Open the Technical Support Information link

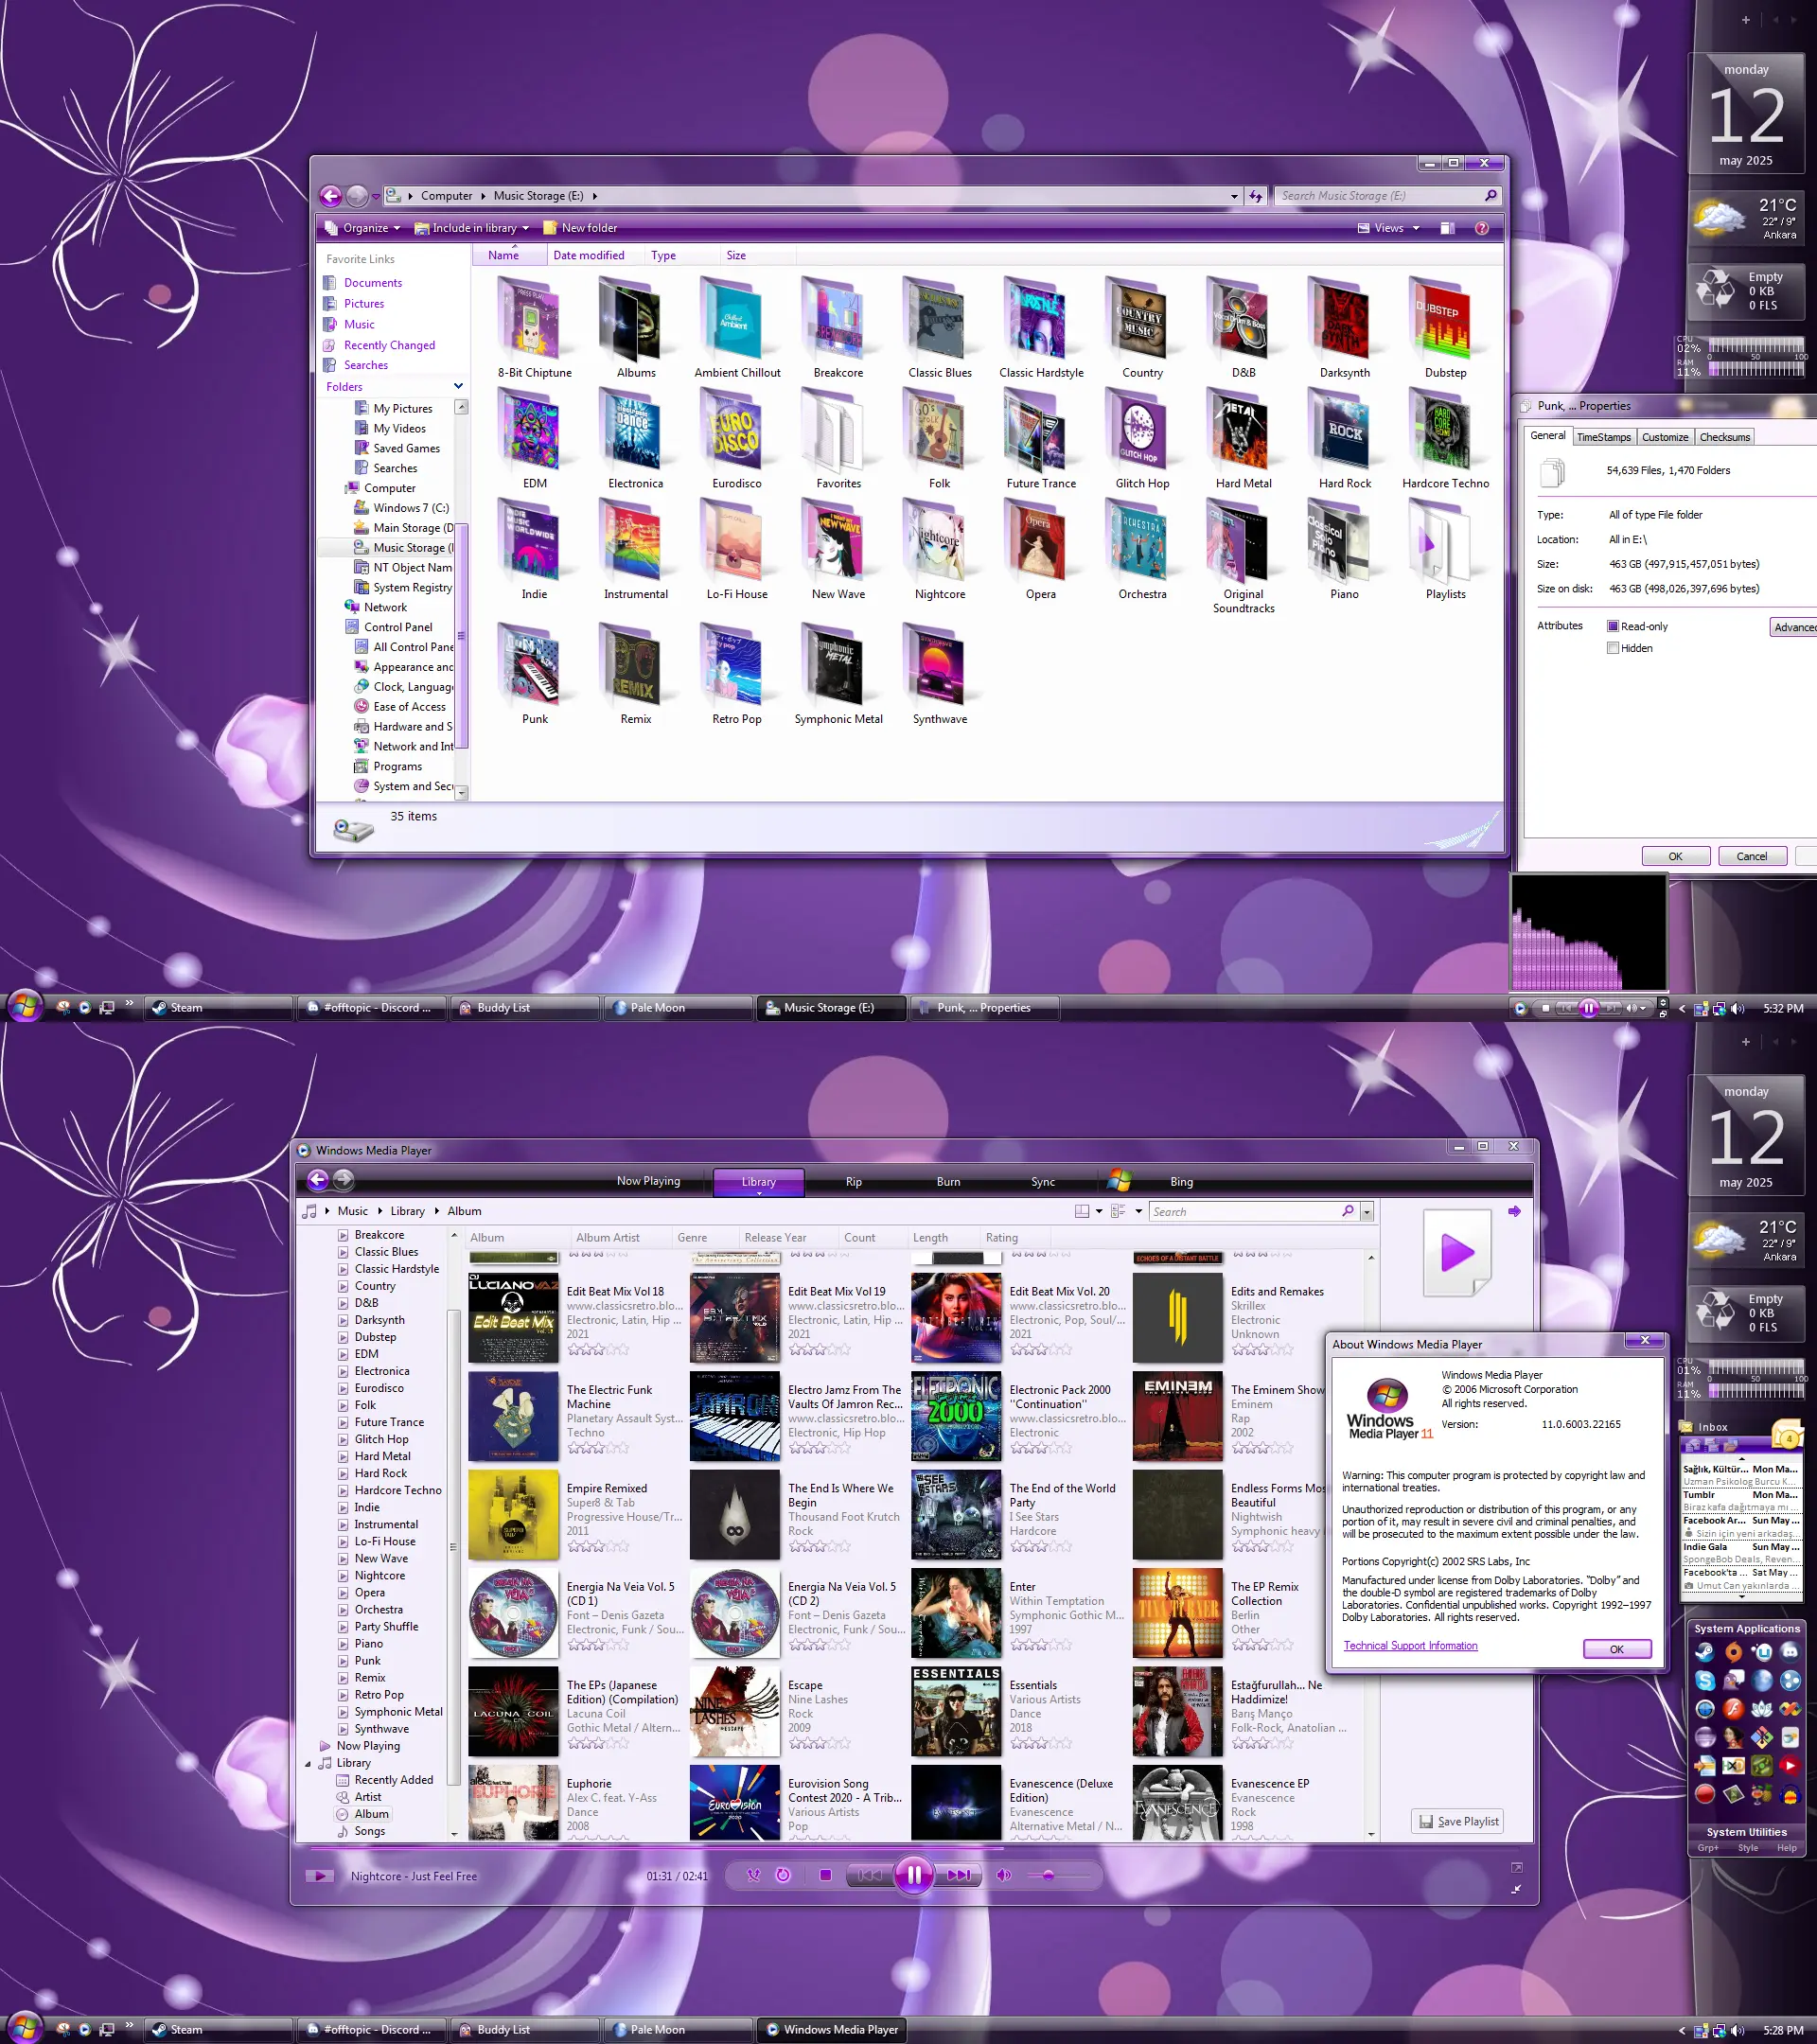pyautogui.click(x=1409, y=1646)
